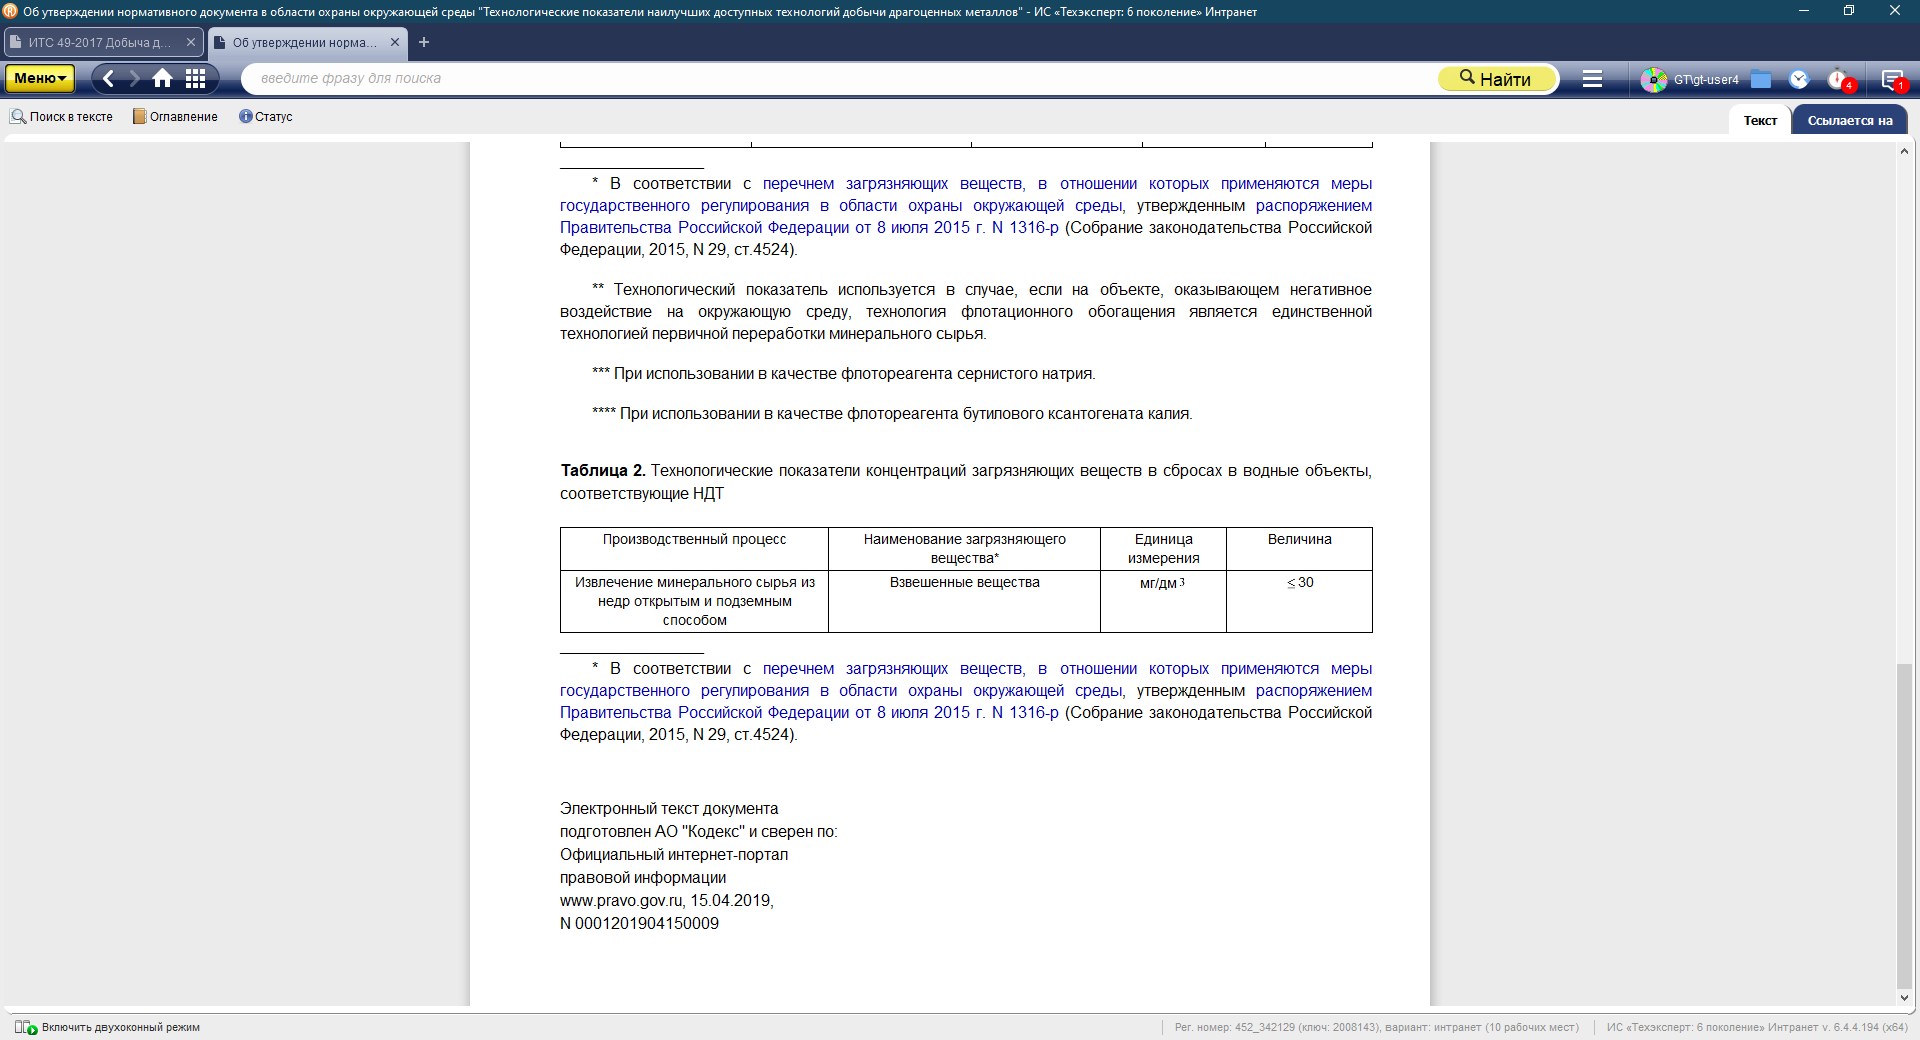1920x1040 pixels.
Task: Click the search phrase input field
Action: 840,78
